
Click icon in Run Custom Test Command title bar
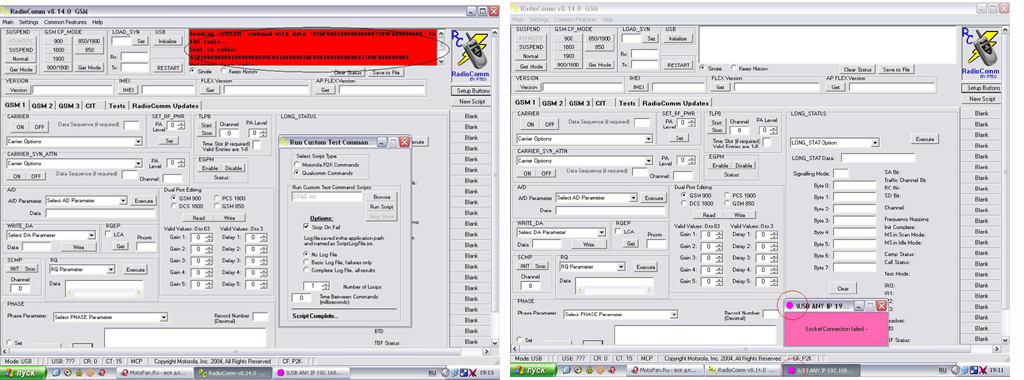click(285, 142)
